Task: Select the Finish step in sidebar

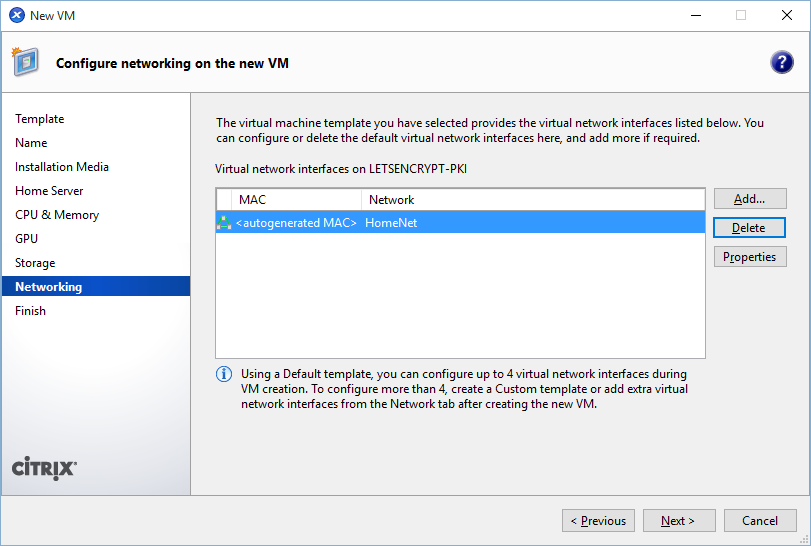Action: click(30, 311)
